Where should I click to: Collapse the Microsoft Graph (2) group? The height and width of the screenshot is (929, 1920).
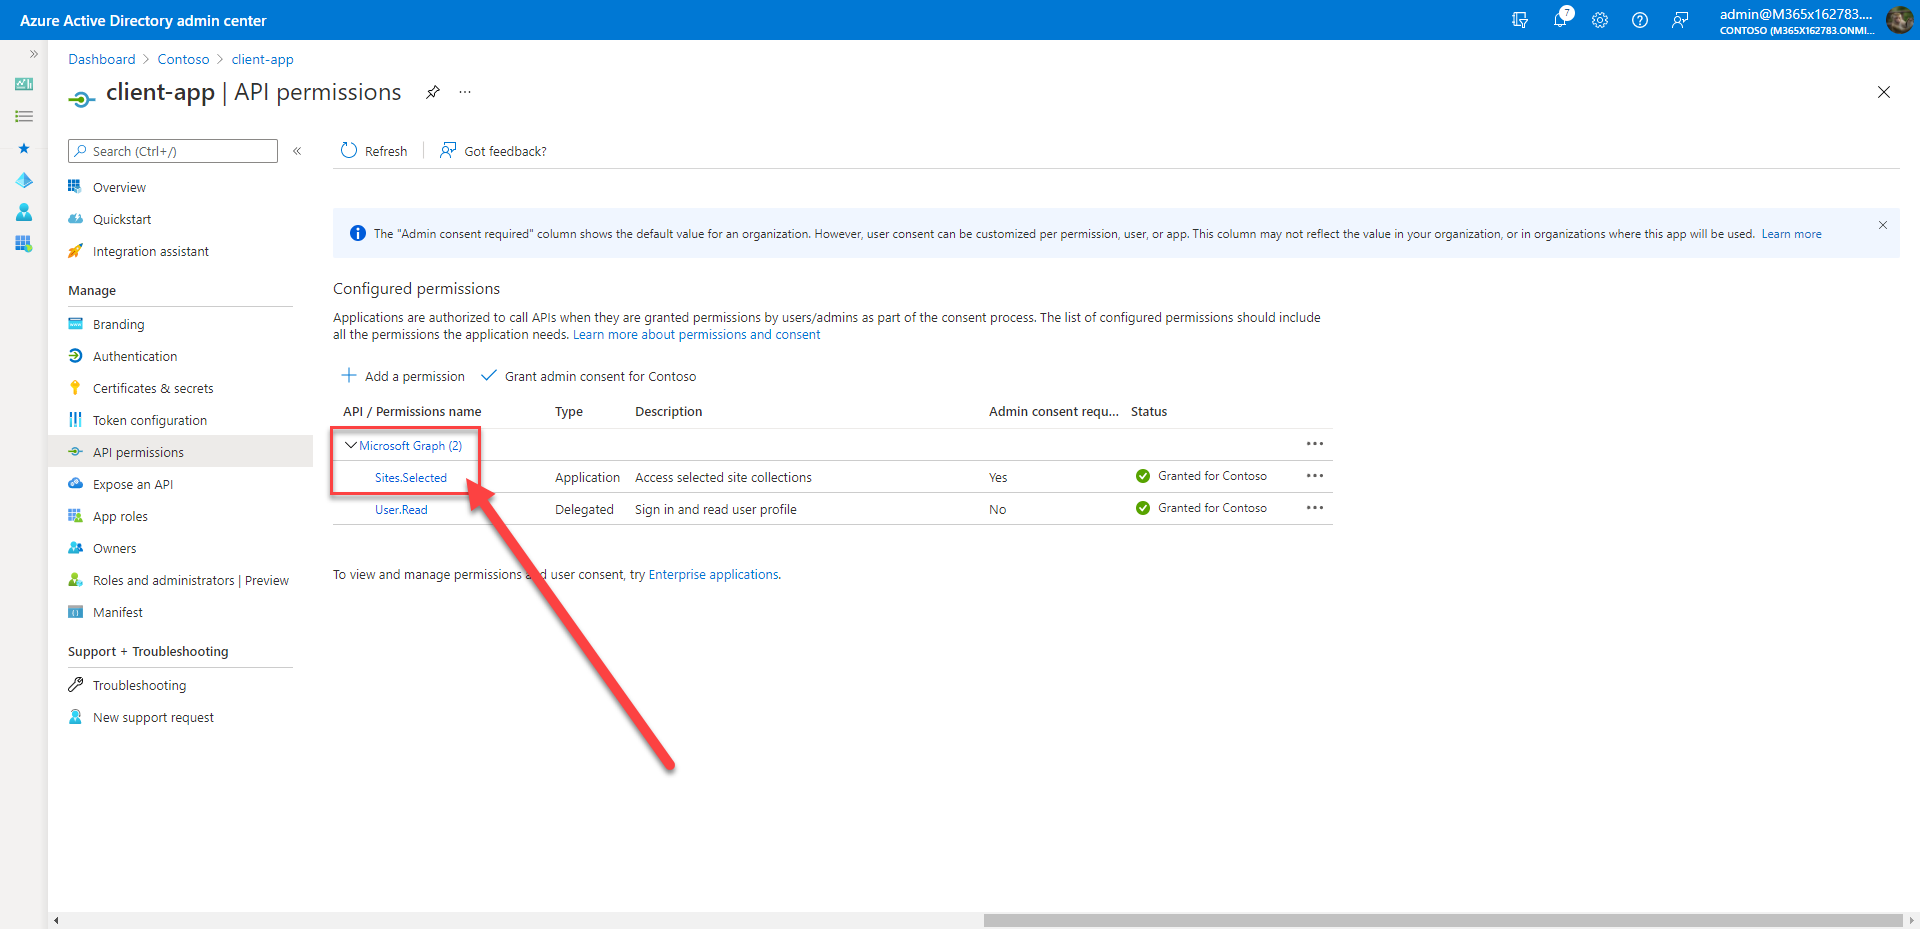[x=351, y=445]
